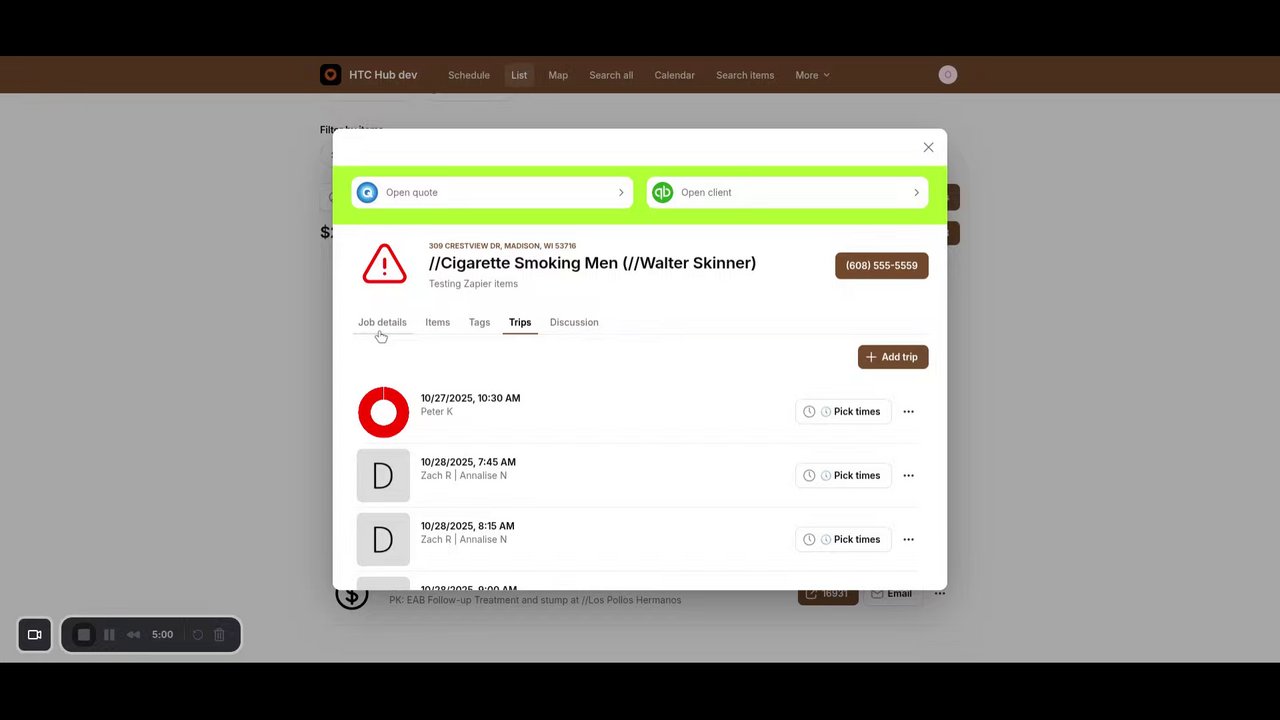Click the 10/28/2025, 7:45 AM trip date
This screenshot has width=1280, height=720.
468,462
